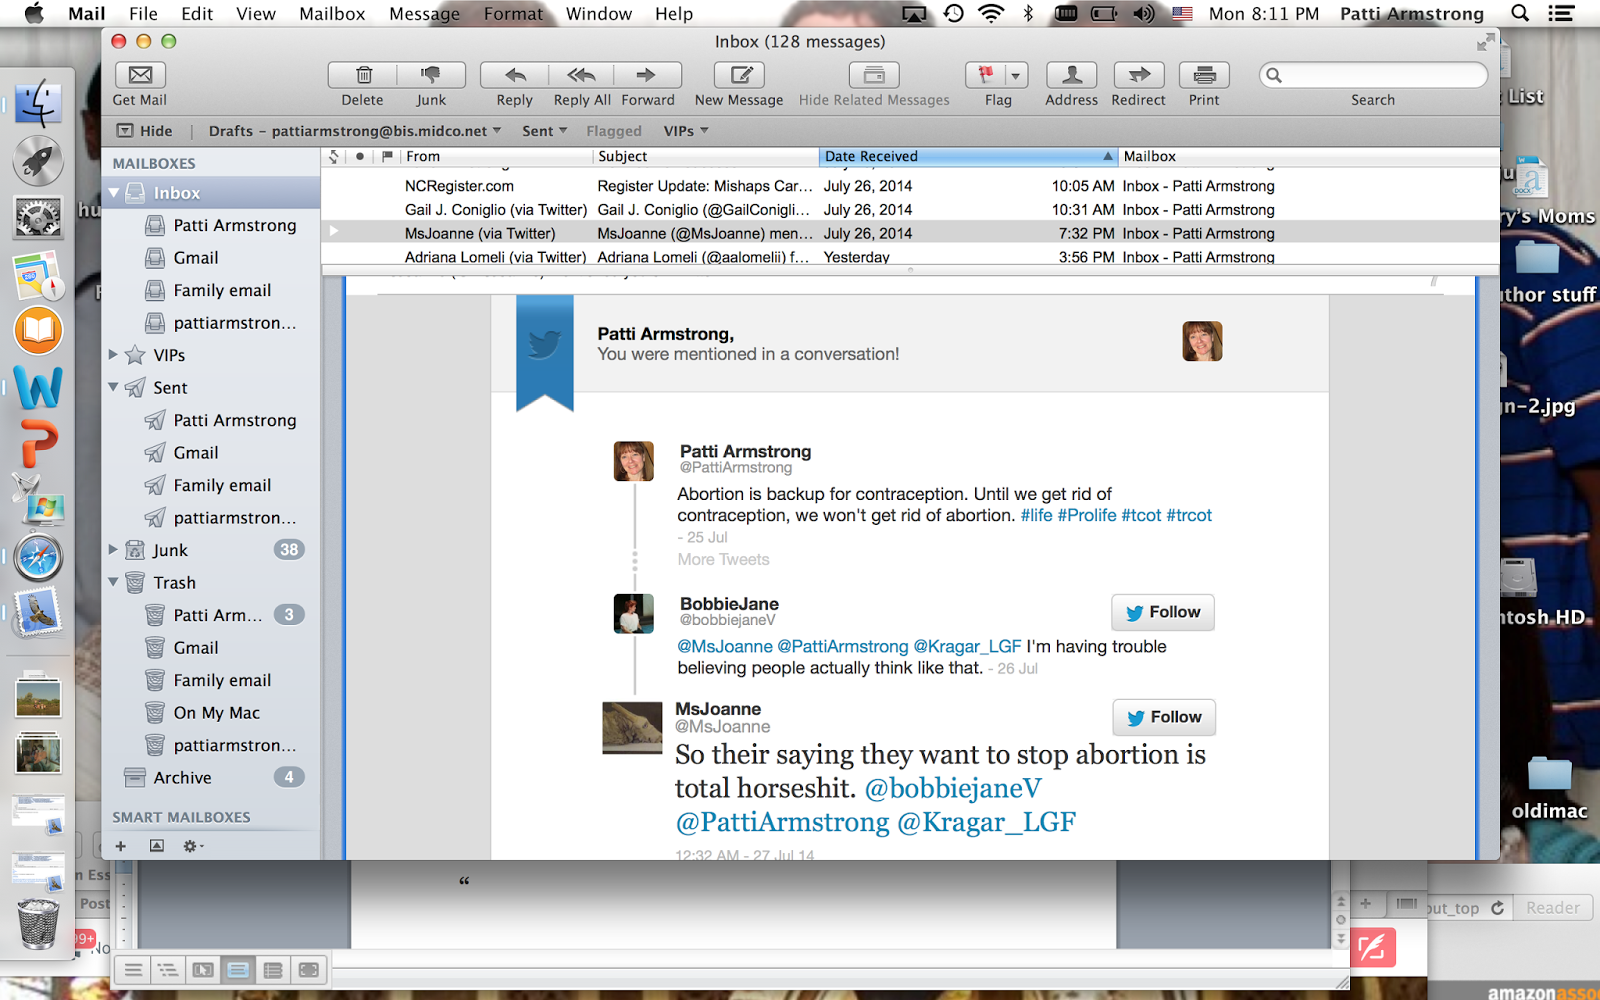1600x1000 pixels.
Task: Open mailbox action gear menu
Action: click(193, 846)
